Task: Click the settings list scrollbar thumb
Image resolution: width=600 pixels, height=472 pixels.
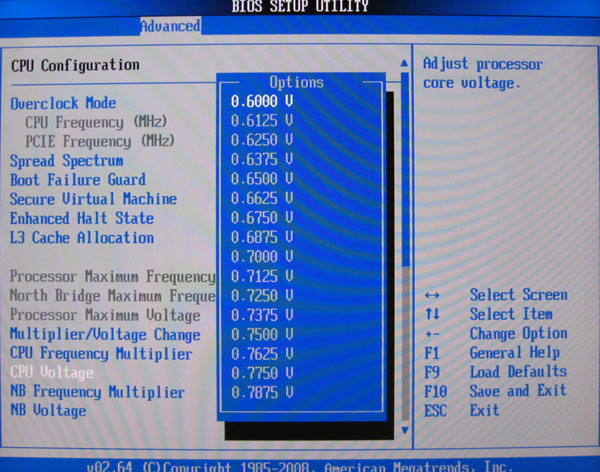Action: (405, 169)
